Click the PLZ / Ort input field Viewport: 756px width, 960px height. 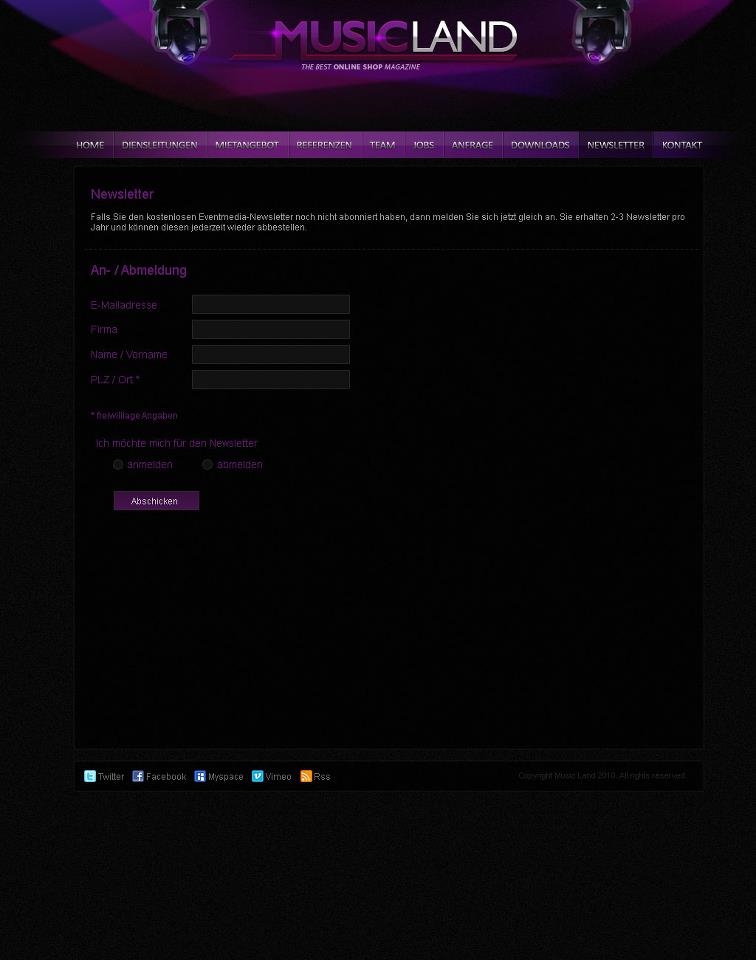[x=270, y=379]
